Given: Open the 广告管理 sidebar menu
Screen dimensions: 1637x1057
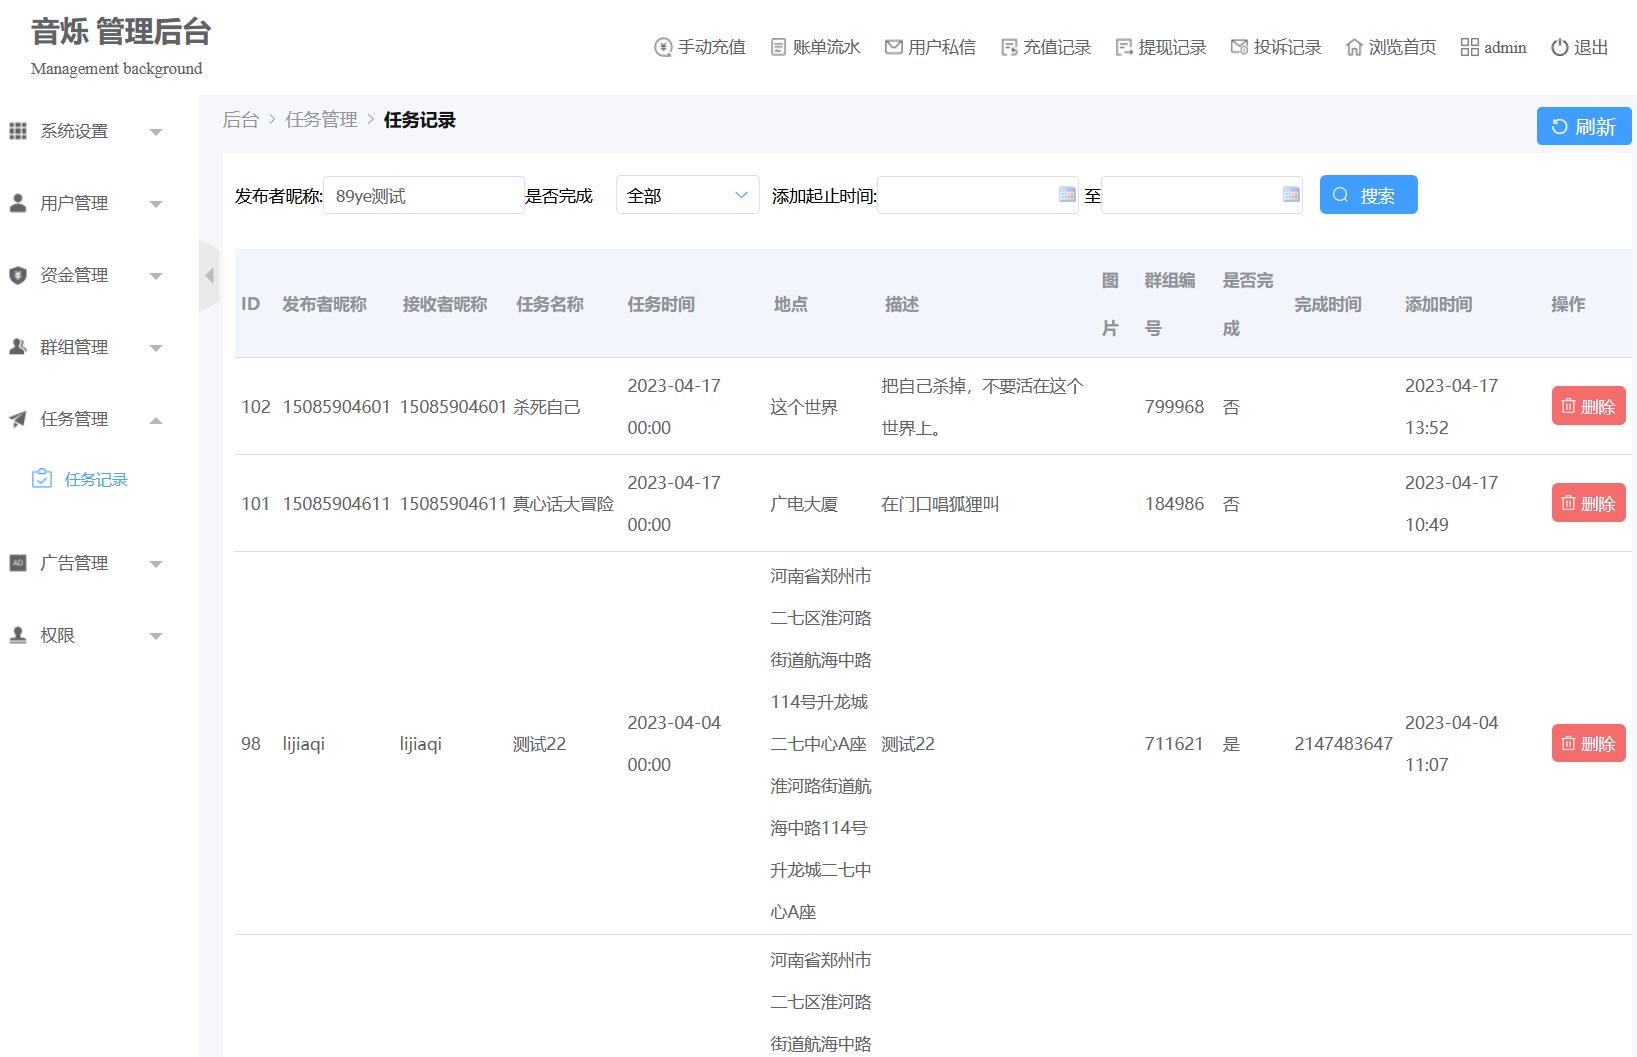Looking at the screenshot, I should pos(85,563).
